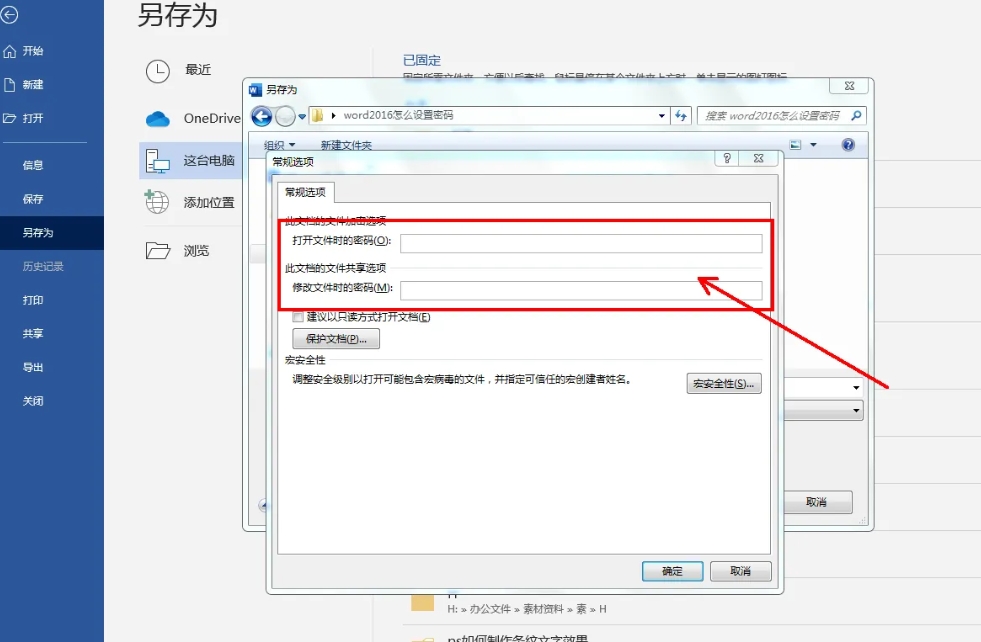Click 取消 in the Save As dialog
The image size is (981, 642).
(x=816, y=502)
